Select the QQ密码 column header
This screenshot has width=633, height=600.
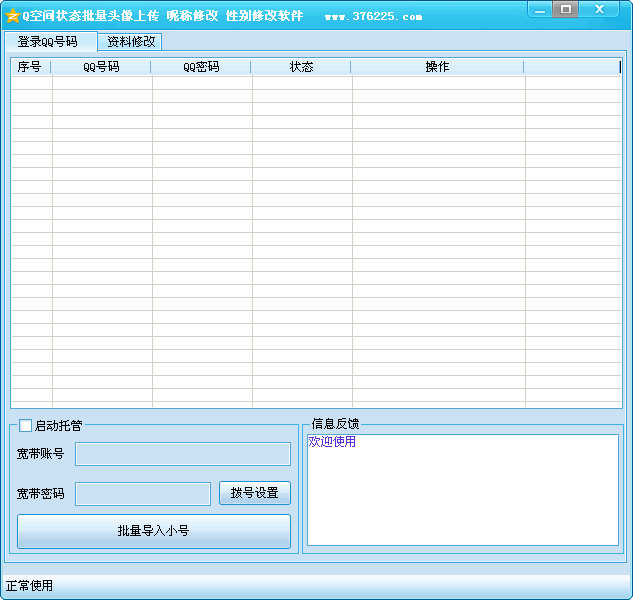coord(201,67)
